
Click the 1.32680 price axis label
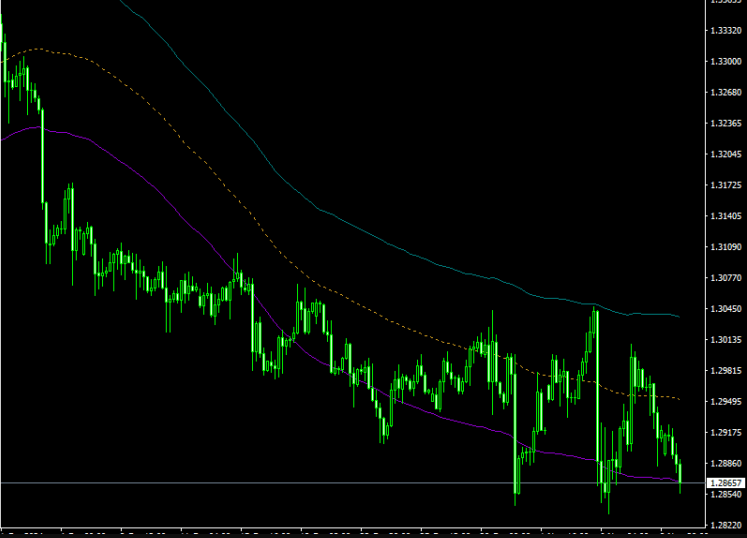click(x=726, y=92)
